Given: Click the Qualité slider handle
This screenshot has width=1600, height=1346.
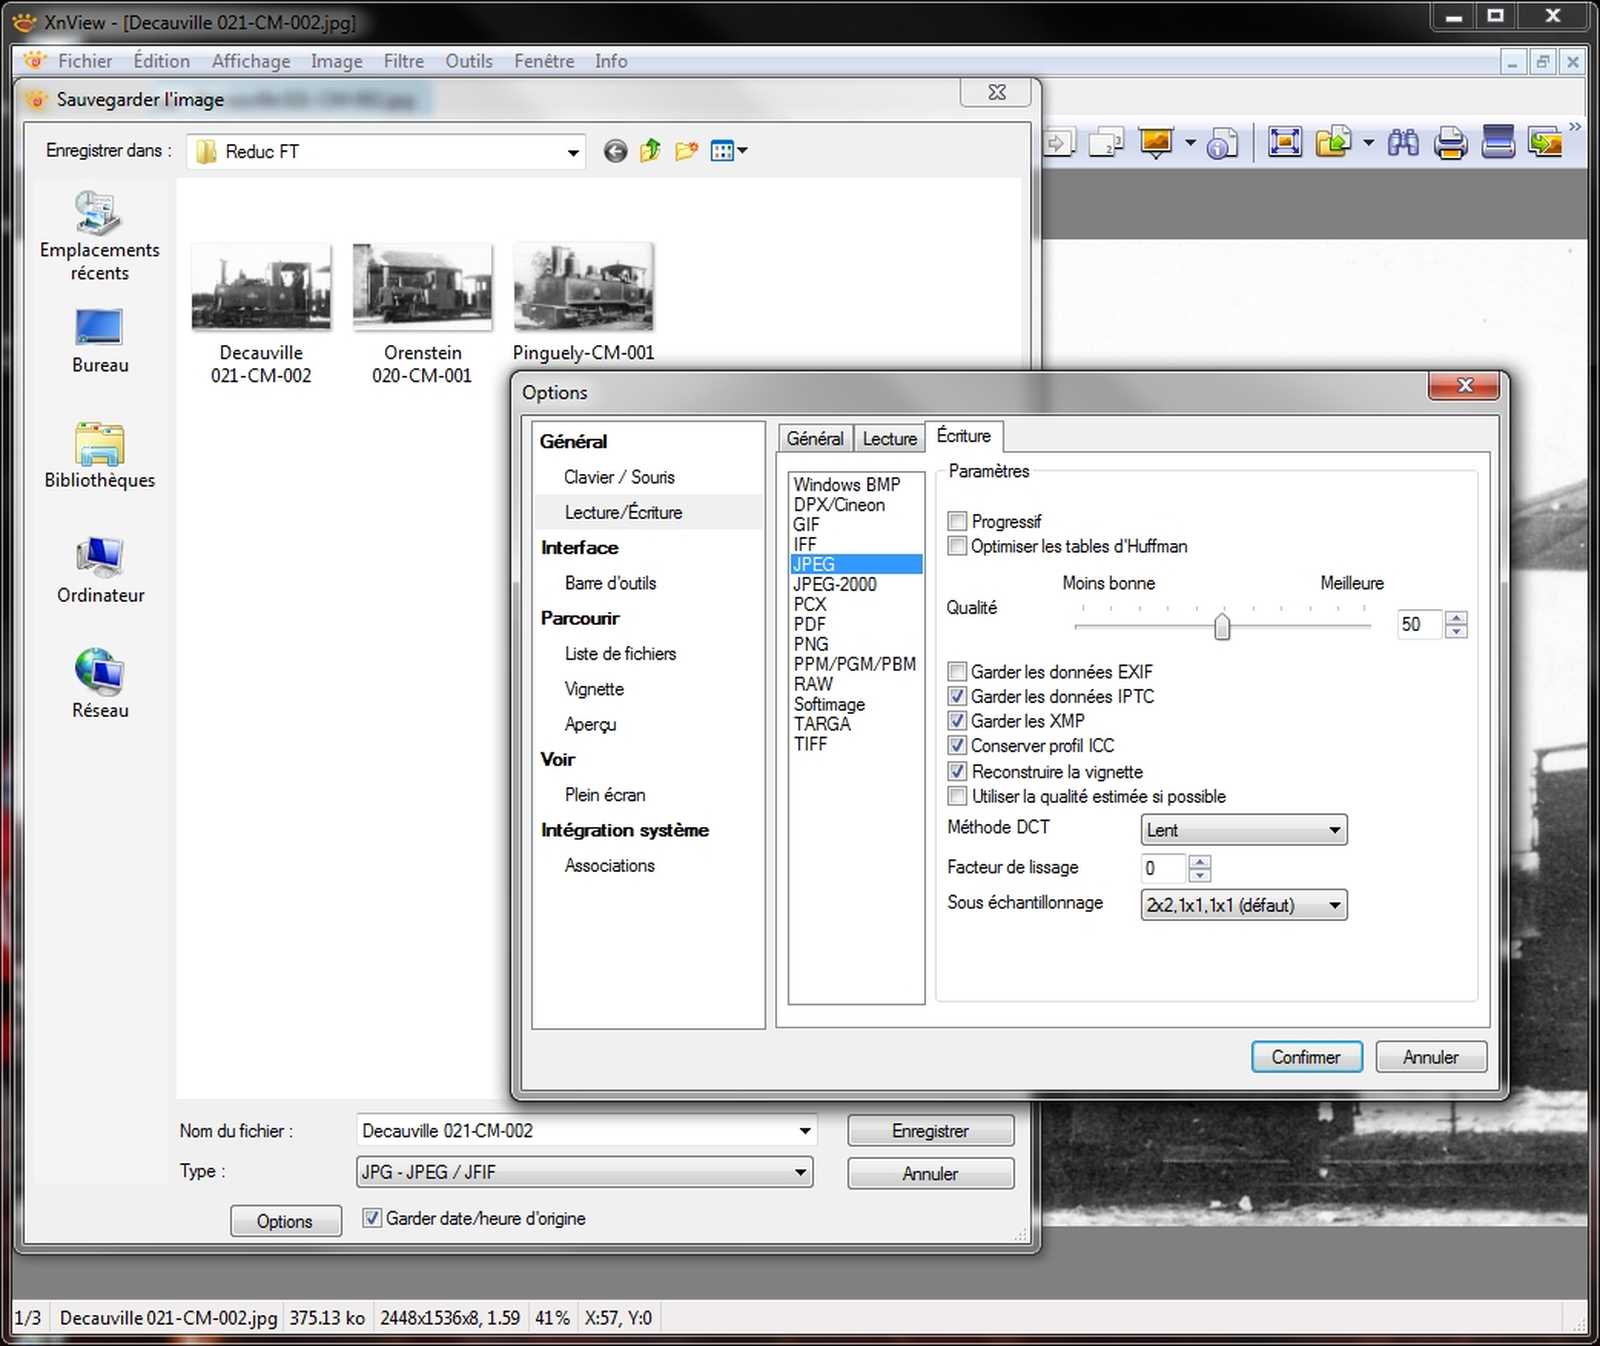Looking at the screenshot, I should tap(1222, 626).
